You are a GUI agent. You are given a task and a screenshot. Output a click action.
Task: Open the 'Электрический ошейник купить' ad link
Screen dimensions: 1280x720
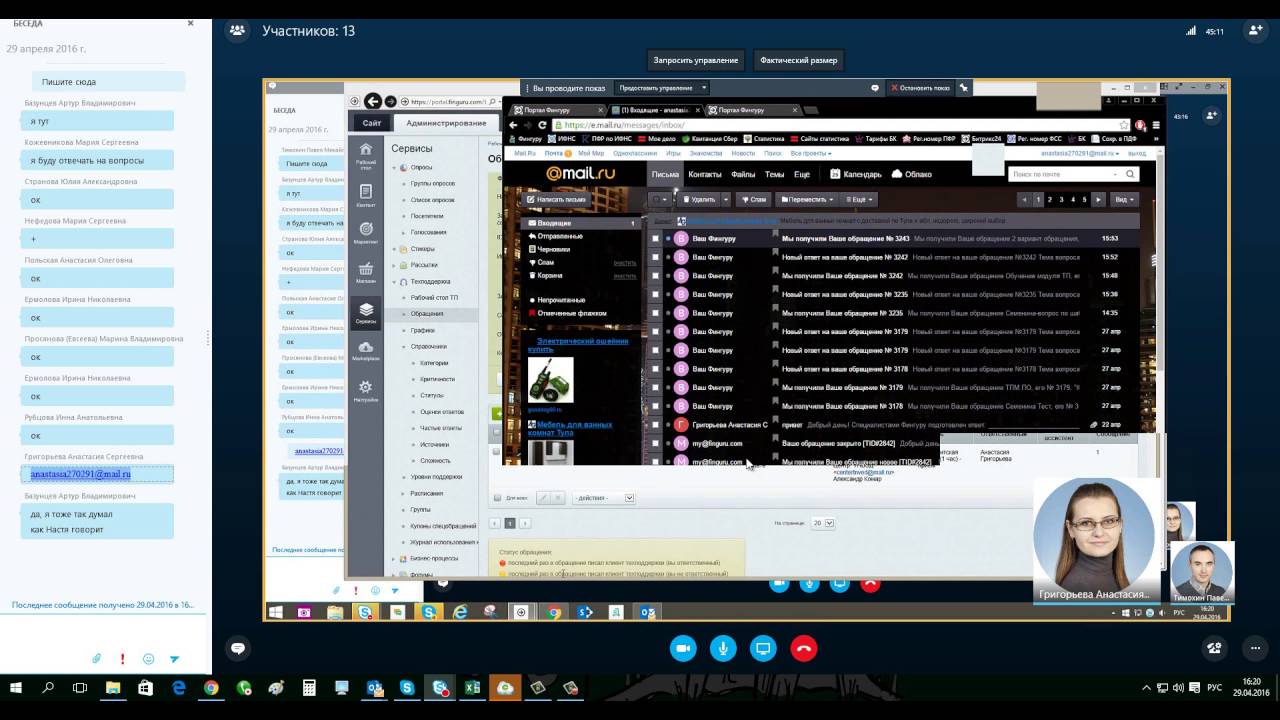[577, 345]
